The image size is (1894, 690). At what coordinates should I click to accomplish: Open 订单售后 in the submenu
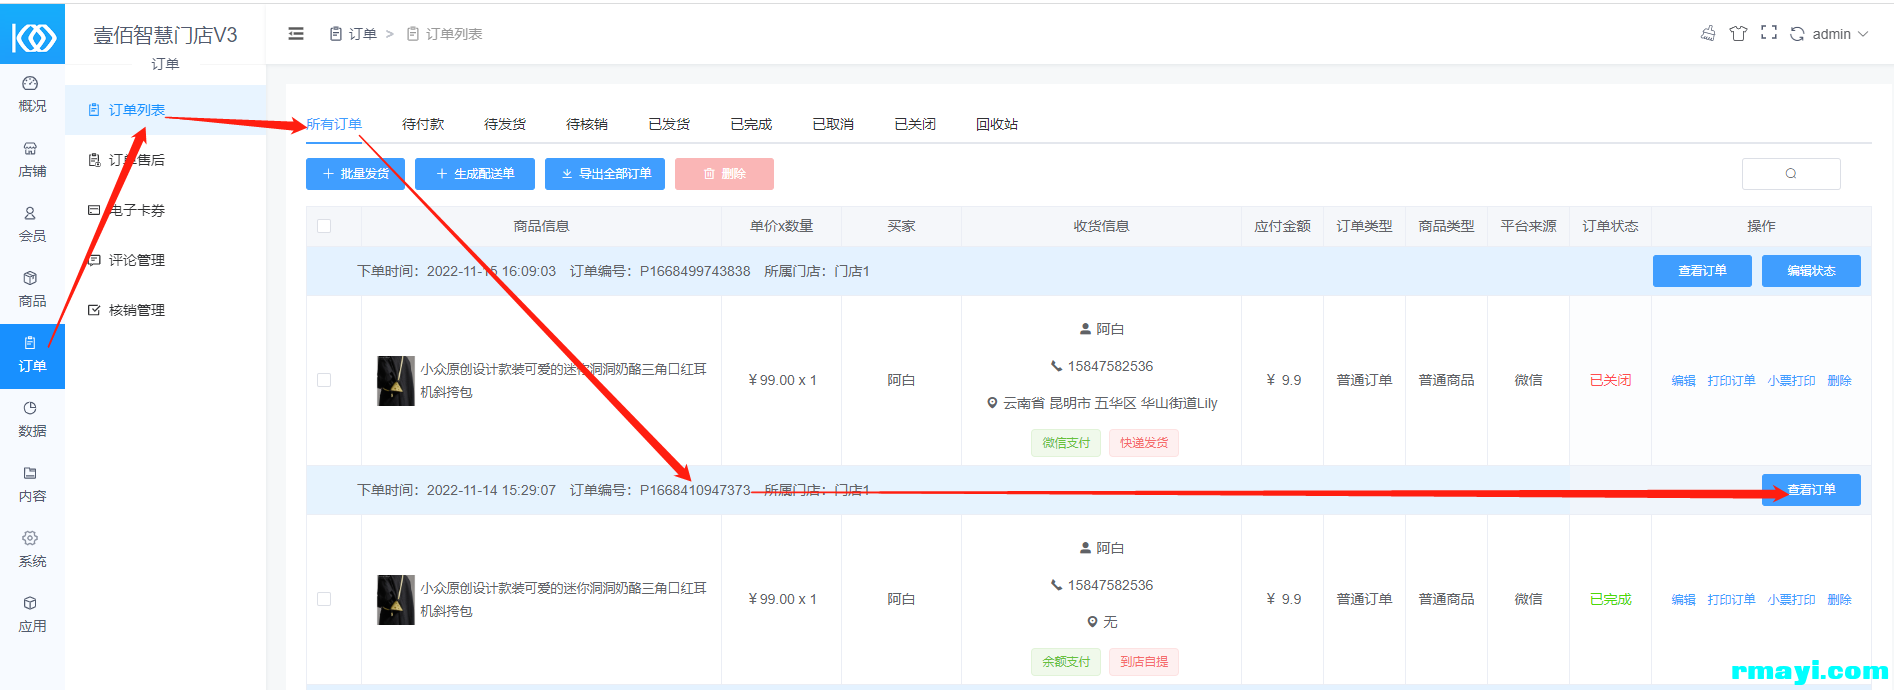[136, 160]
